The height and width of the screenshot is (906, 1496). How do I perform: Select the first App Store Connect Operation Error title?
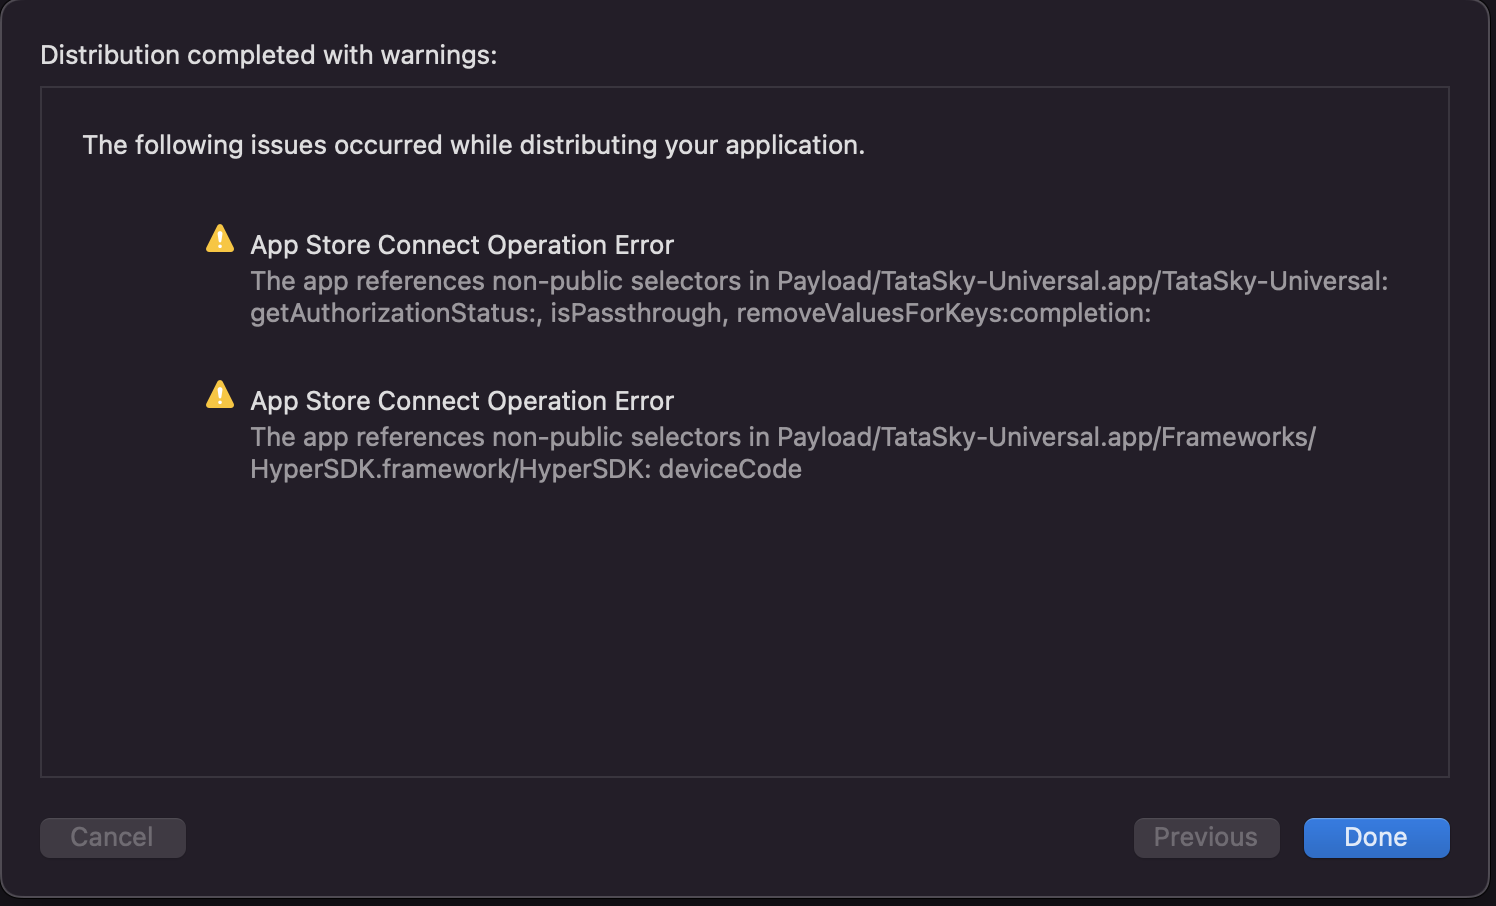[462, 245]
